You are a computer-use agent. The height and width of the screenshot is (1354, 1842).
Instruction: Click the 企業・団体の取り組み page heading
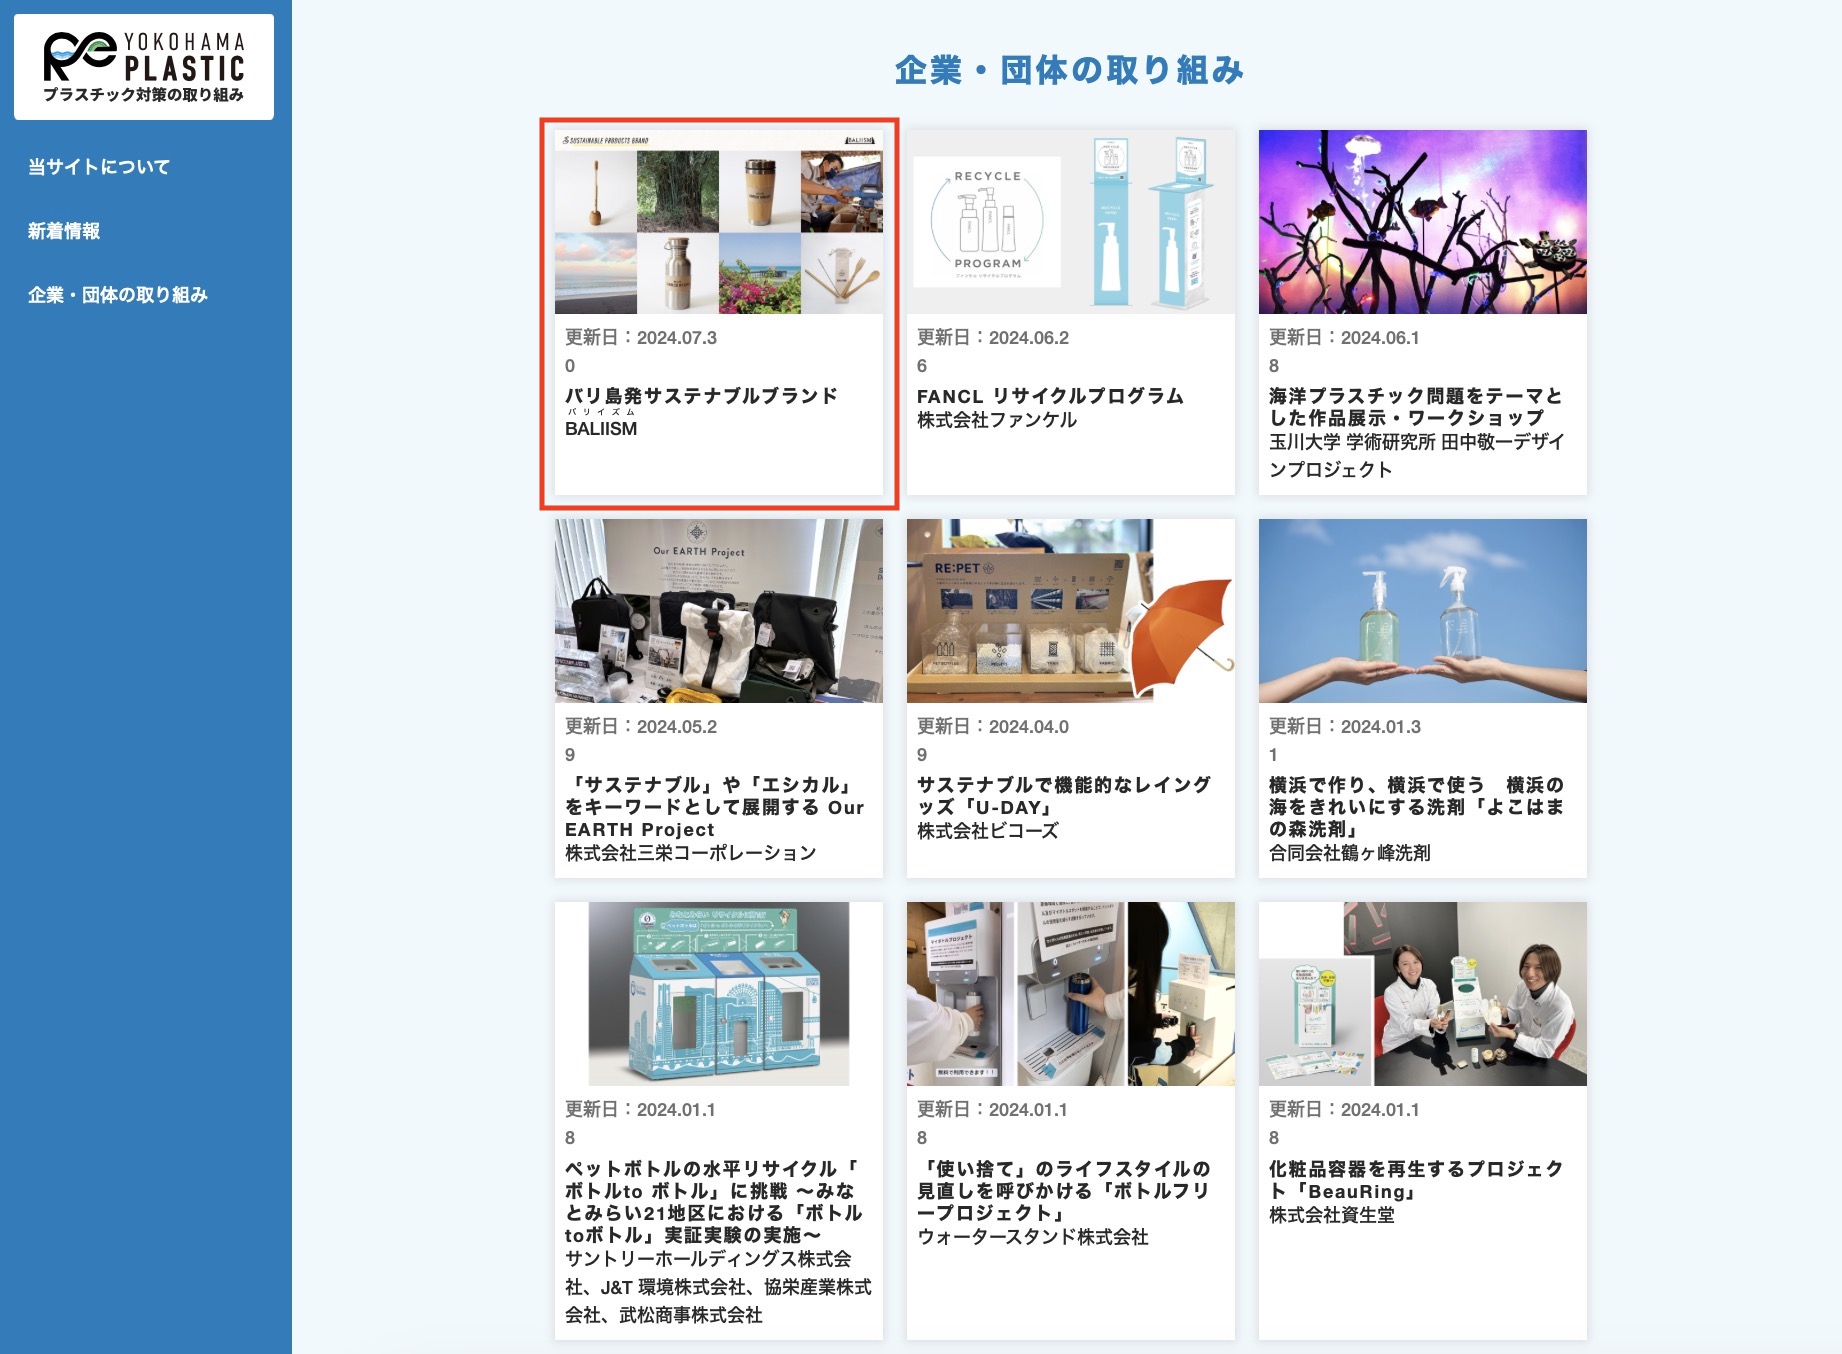(1070, 70)
